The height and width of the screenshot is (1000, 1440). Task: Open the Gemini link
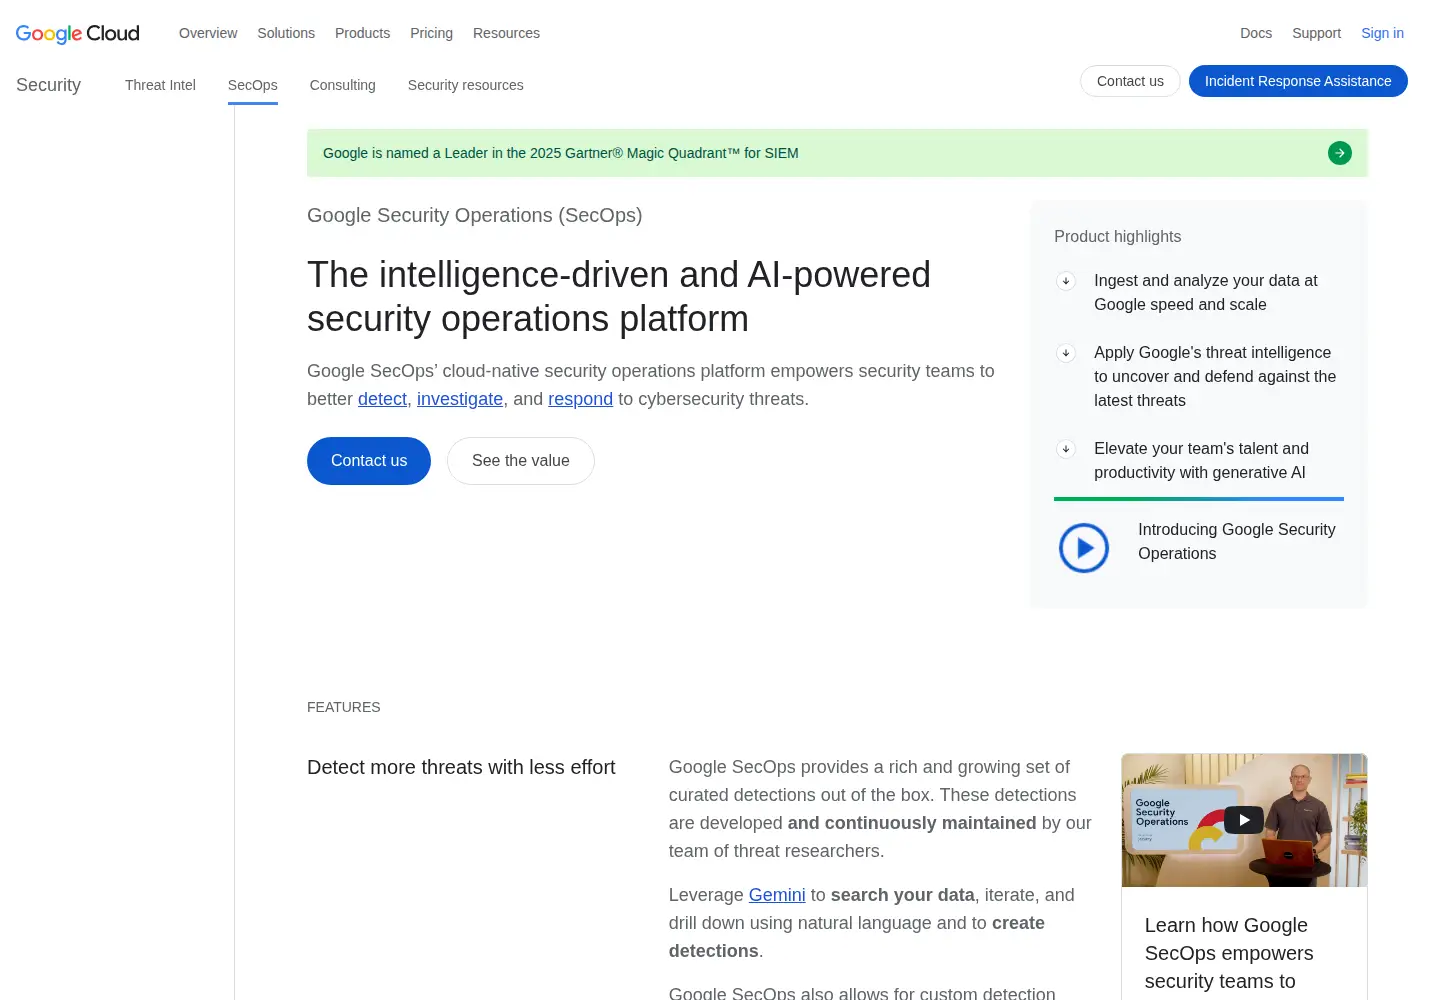(777, 895)
